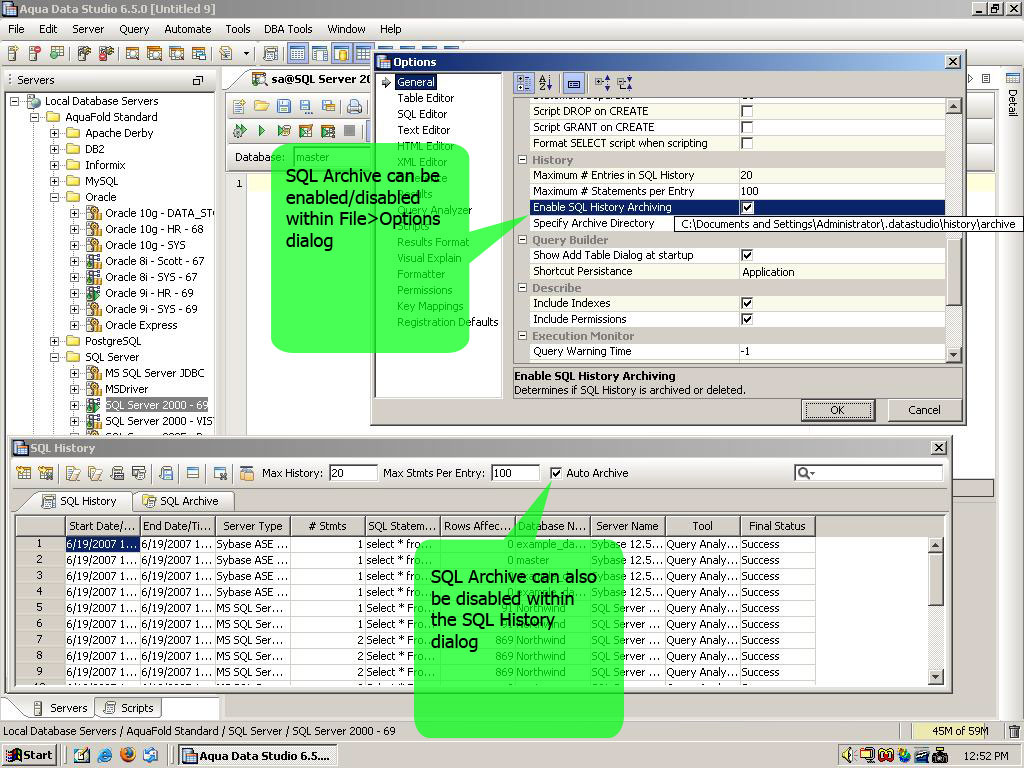Expand the Apache Derby folder node
The height and width of the screenshot is (768, 1024).
click(55, 133)
